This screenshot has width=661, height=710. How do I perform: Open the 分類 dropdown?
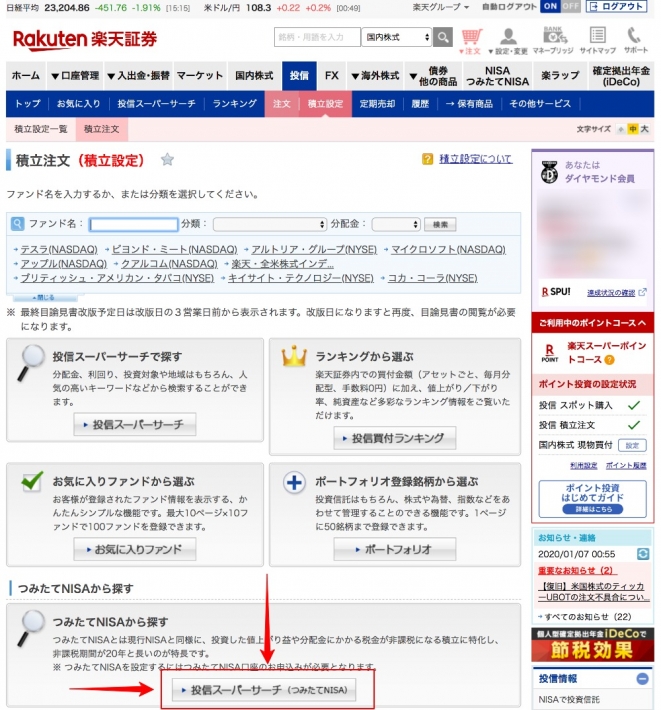point(270,224)
